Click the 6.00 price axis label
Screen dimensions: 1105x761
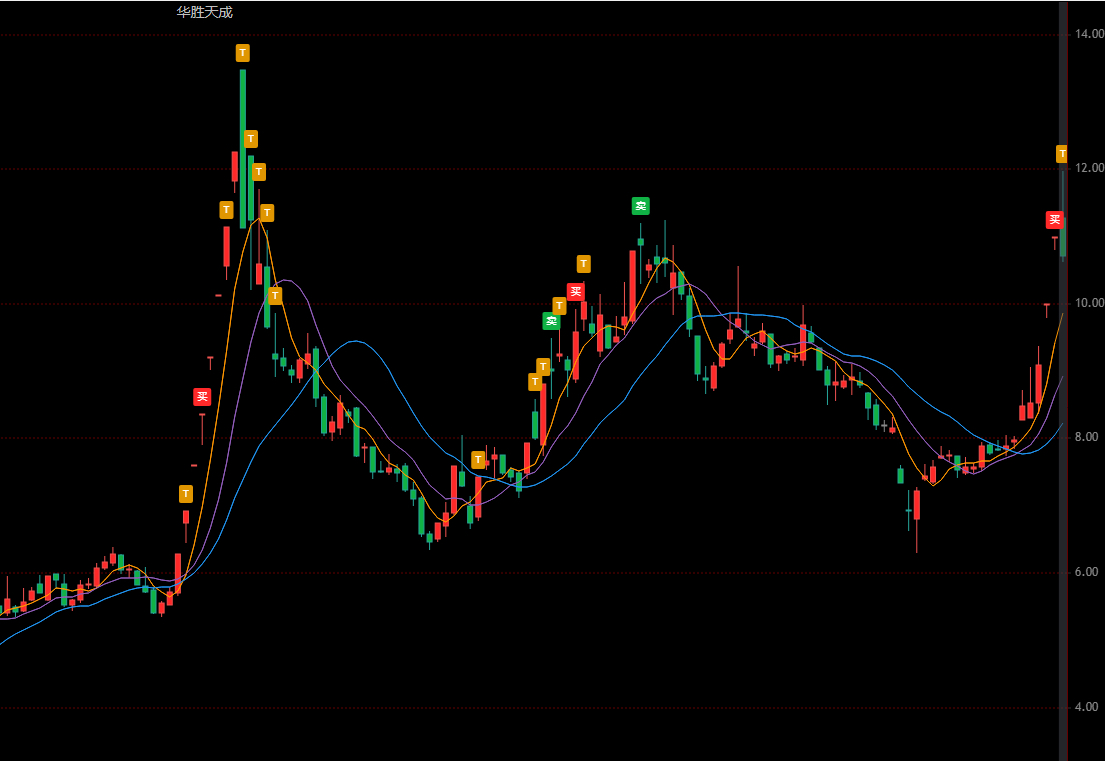(x=1087, y=572)
